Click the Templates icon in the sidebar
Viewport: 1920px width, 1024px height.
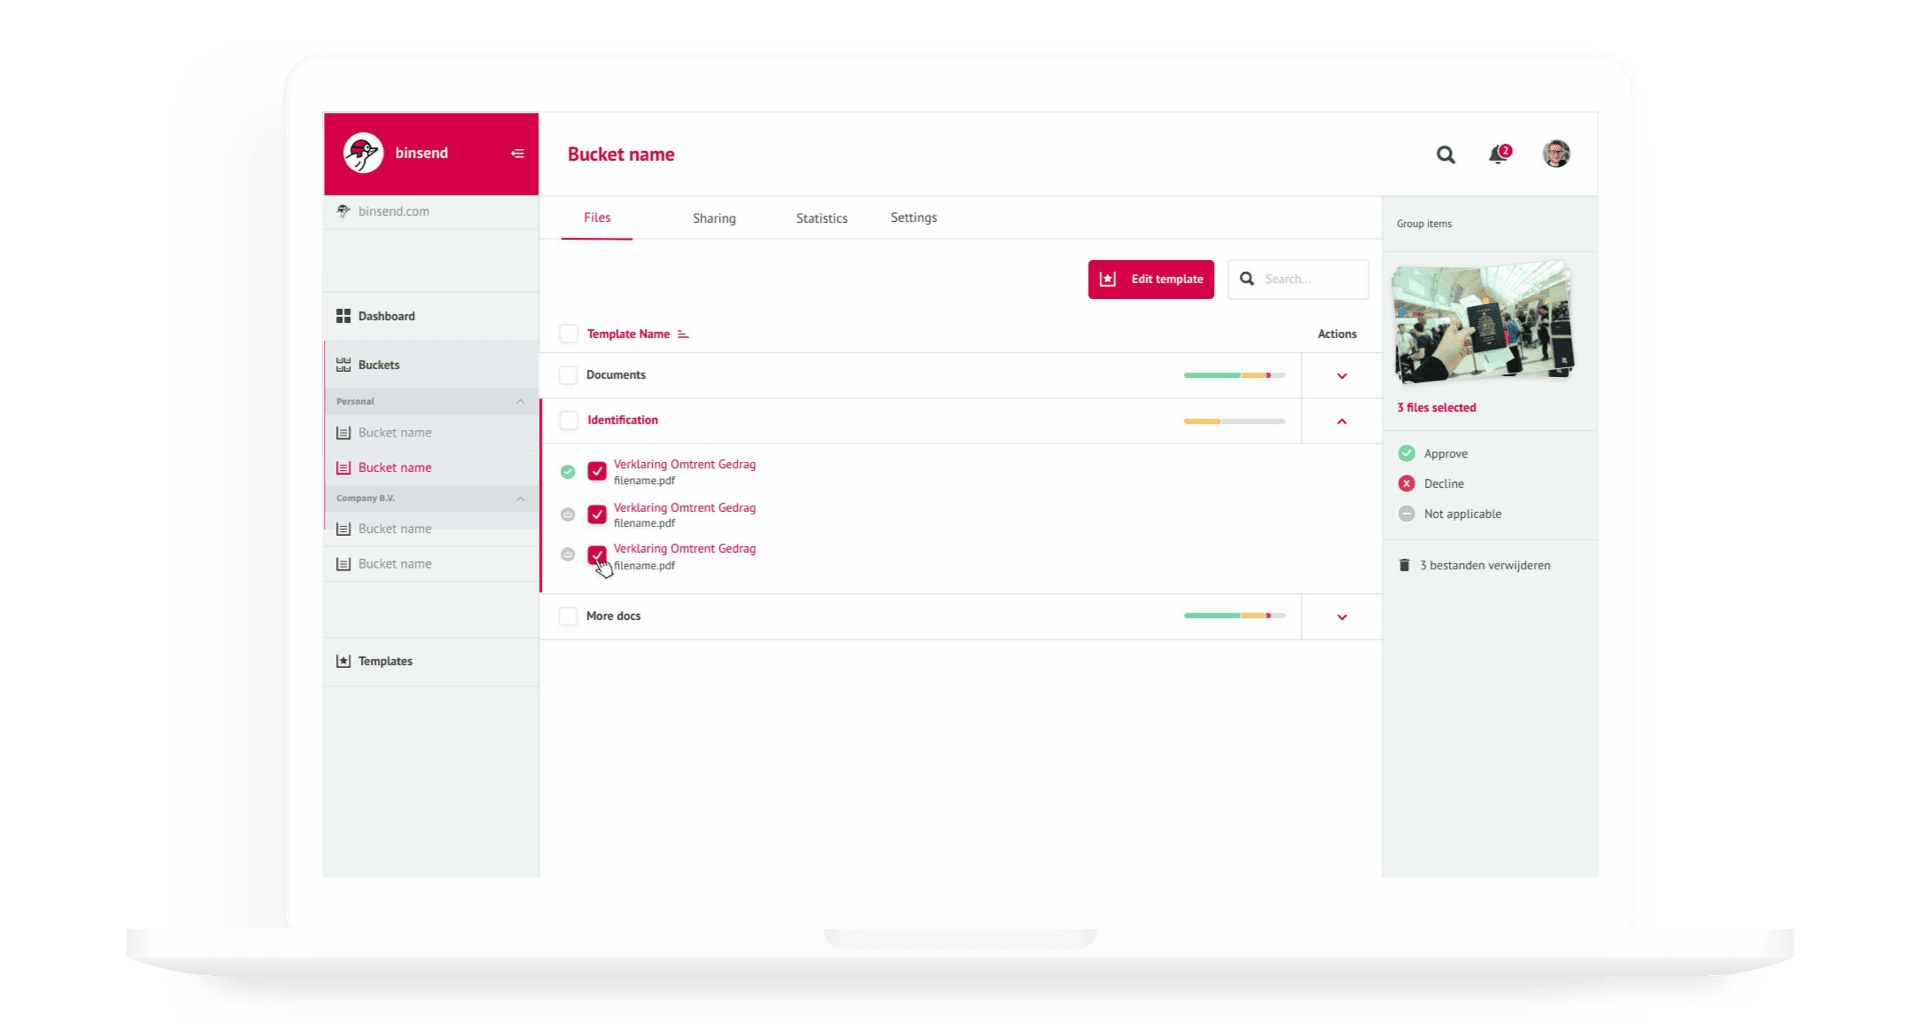[x=344, y=661]
